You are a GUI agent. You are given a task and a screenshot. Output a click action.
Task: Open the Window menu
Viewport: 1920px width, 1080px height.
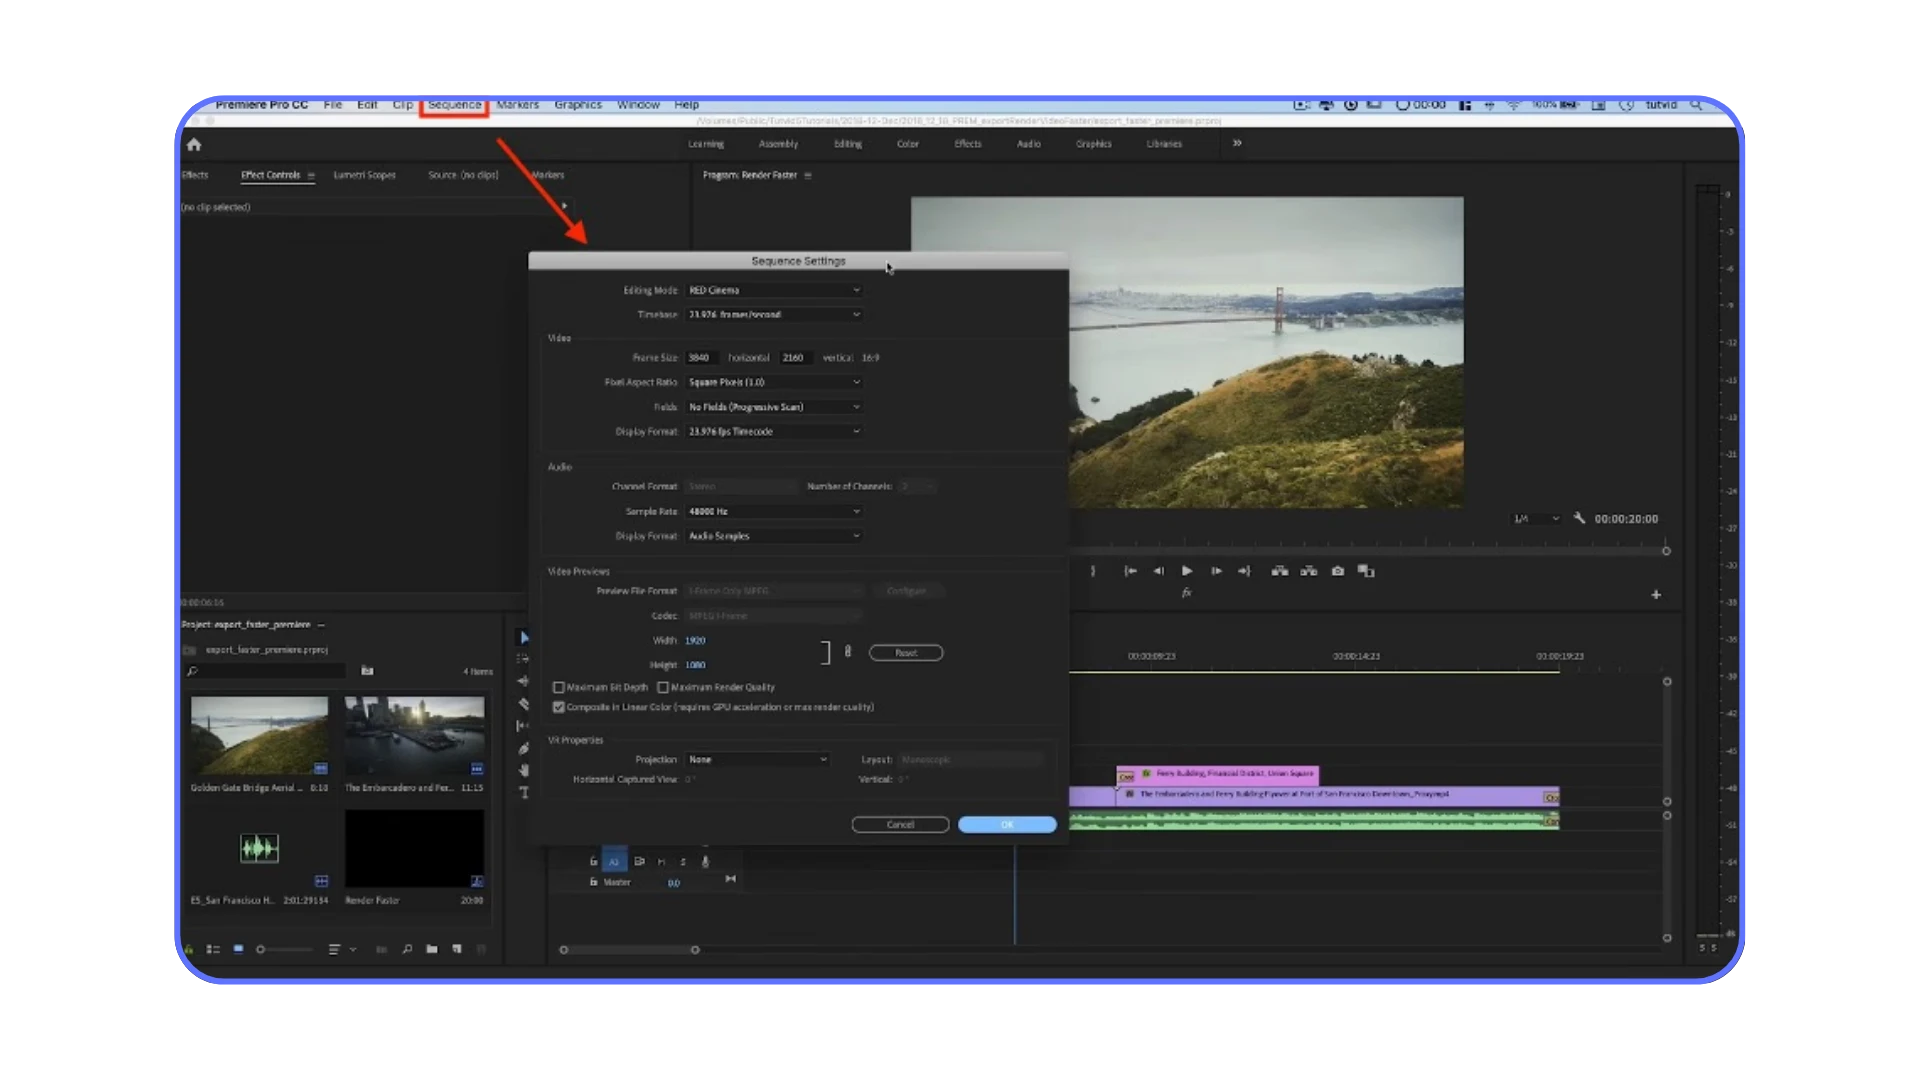638,105
